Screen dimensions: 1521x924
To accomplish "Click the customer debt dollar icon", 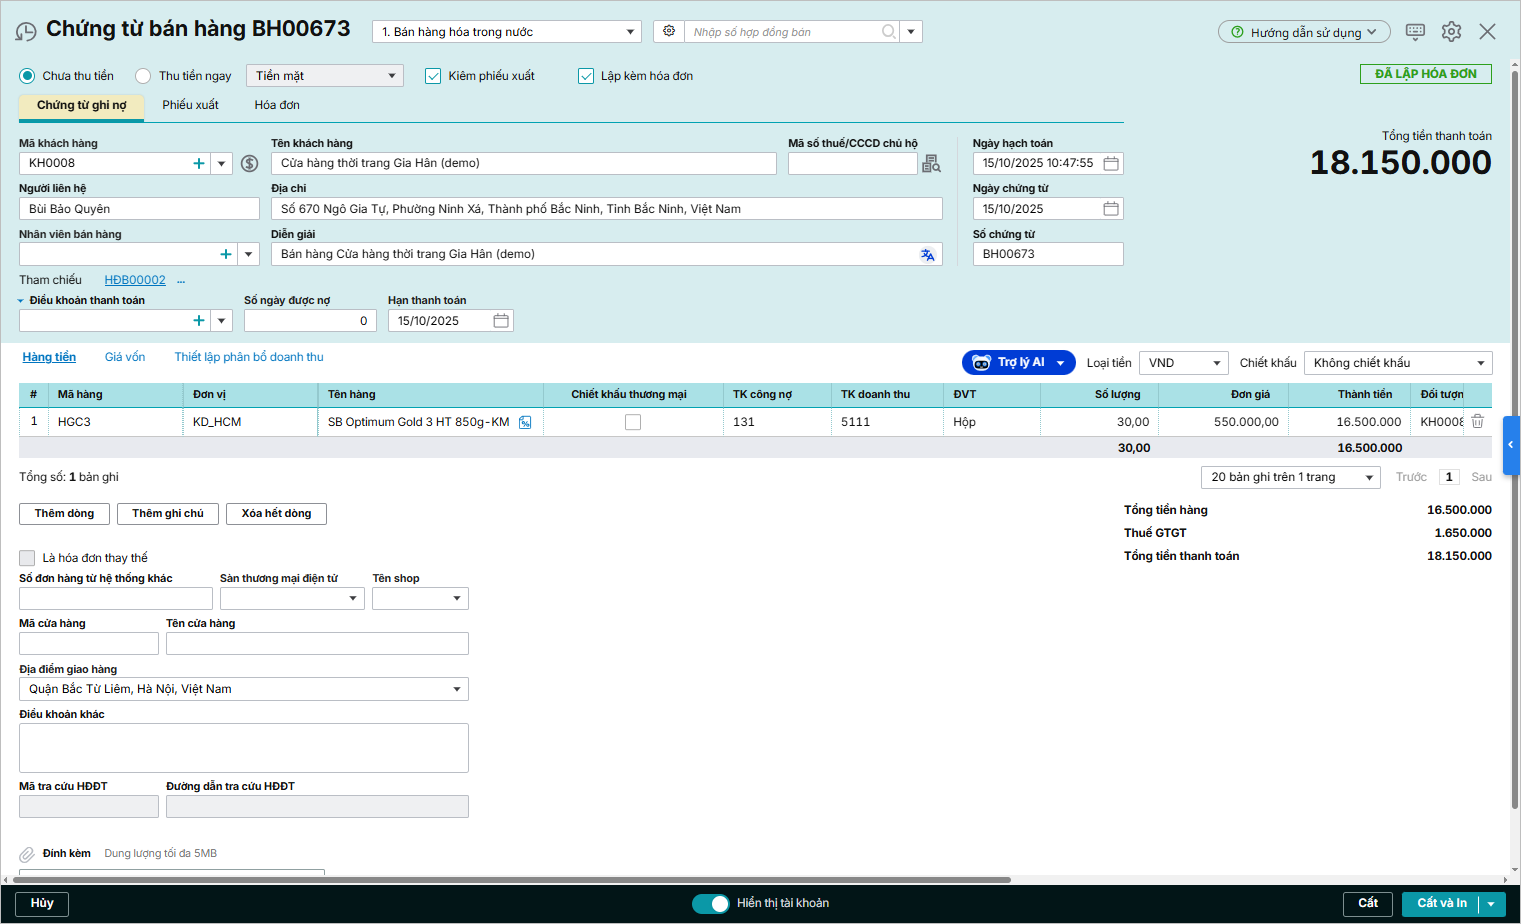I will tap(250, 164).
